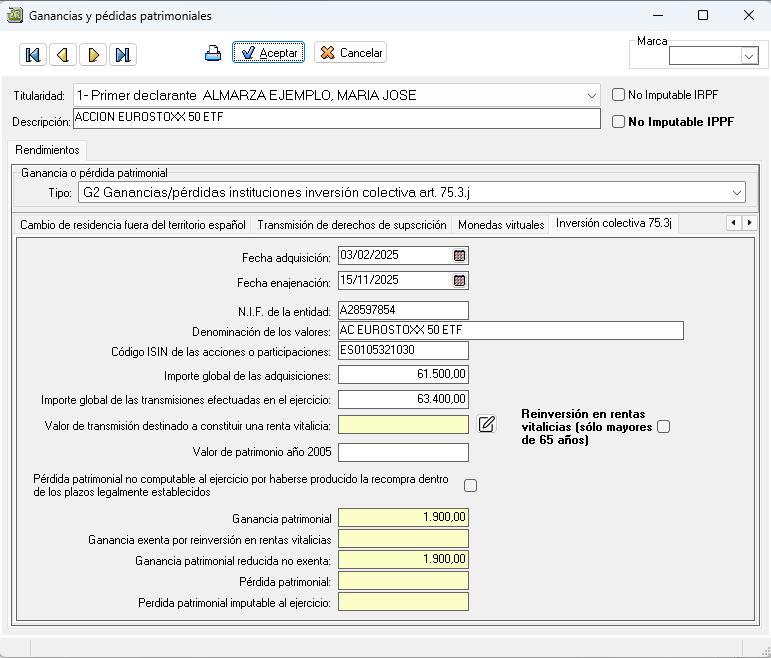Select Transmisión de derechos de suscripción tab
The image size is (771, 658).
(x=352, y=225)
